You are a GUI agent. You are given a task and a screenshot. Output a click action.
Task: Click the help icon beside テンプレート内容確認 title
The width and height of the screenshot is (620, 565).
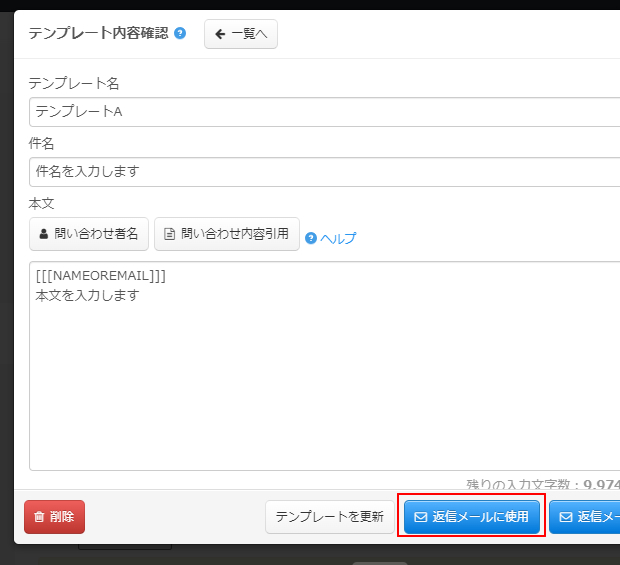[180, 33]
